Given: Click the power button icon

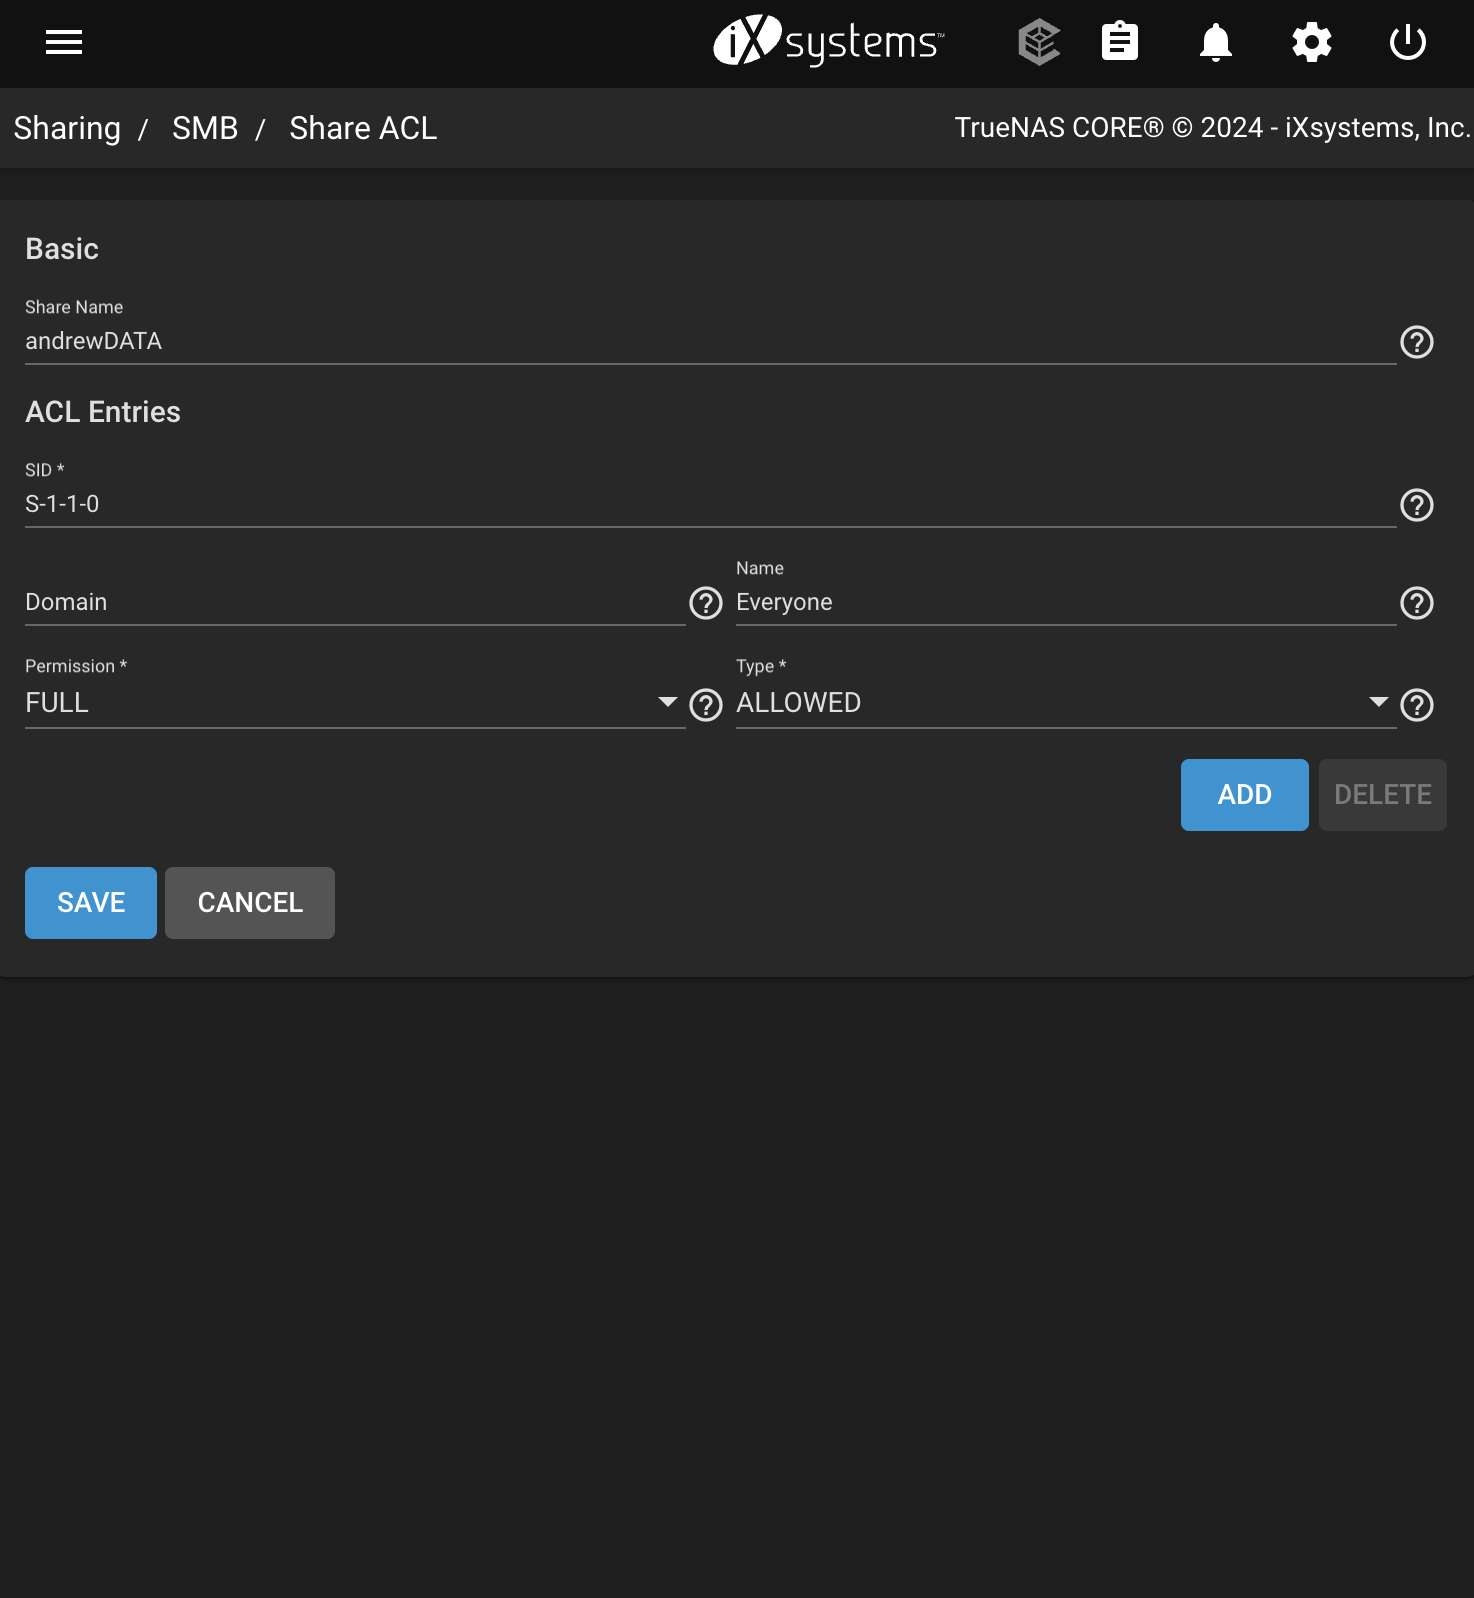Looking at the screenshot, I should click(1407, 42).
